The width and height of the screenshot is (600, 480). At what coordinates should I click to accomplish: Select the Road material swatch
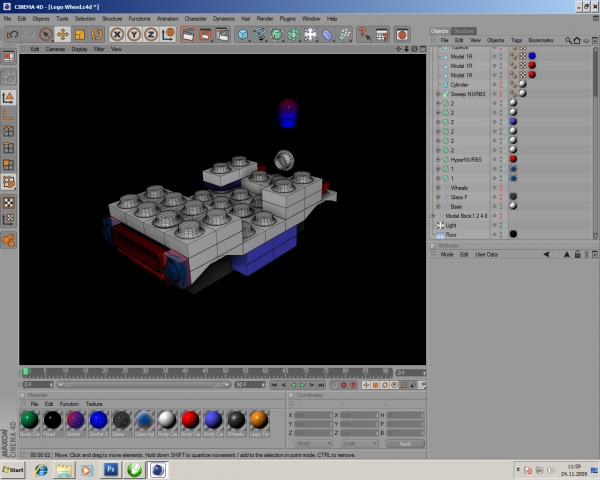(52, 423)
